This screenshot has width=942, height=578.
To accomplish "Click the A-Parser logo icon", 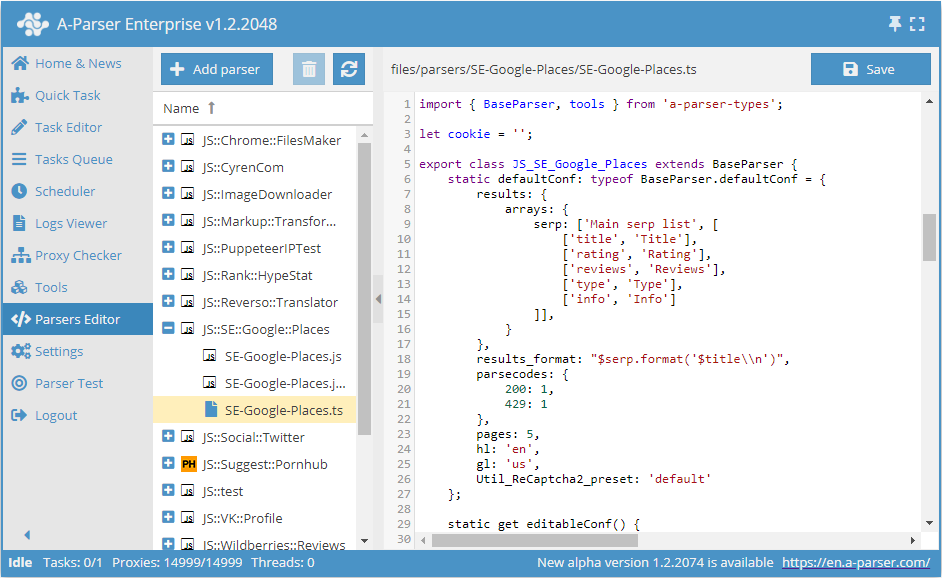I will click(33, 24).
